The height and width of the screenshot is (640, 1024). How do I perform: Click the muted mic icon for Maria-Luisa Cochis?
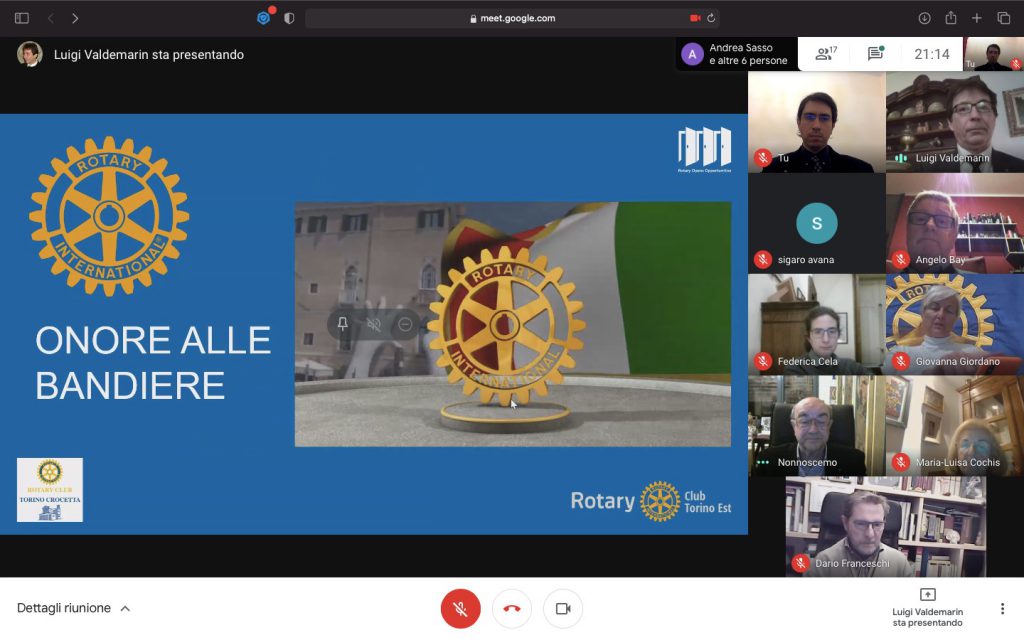[x=901, y=462]
